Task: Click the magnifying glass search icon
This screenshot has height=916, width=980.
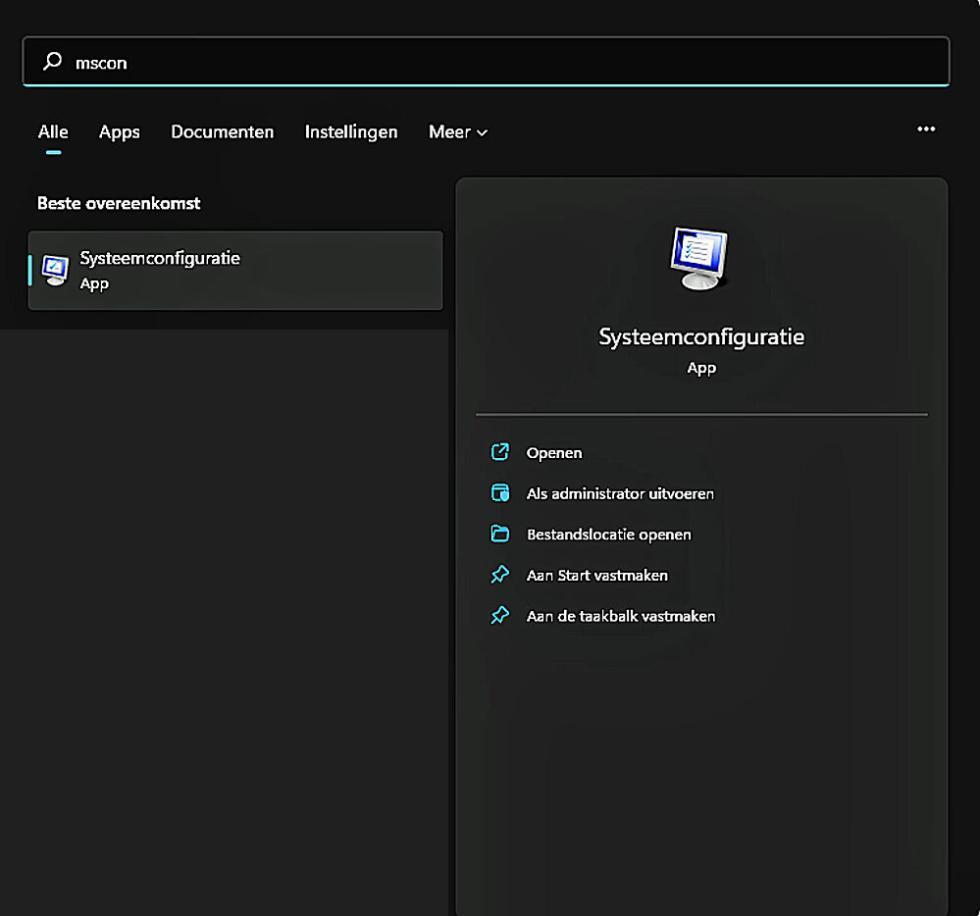Action: point(52,61)
